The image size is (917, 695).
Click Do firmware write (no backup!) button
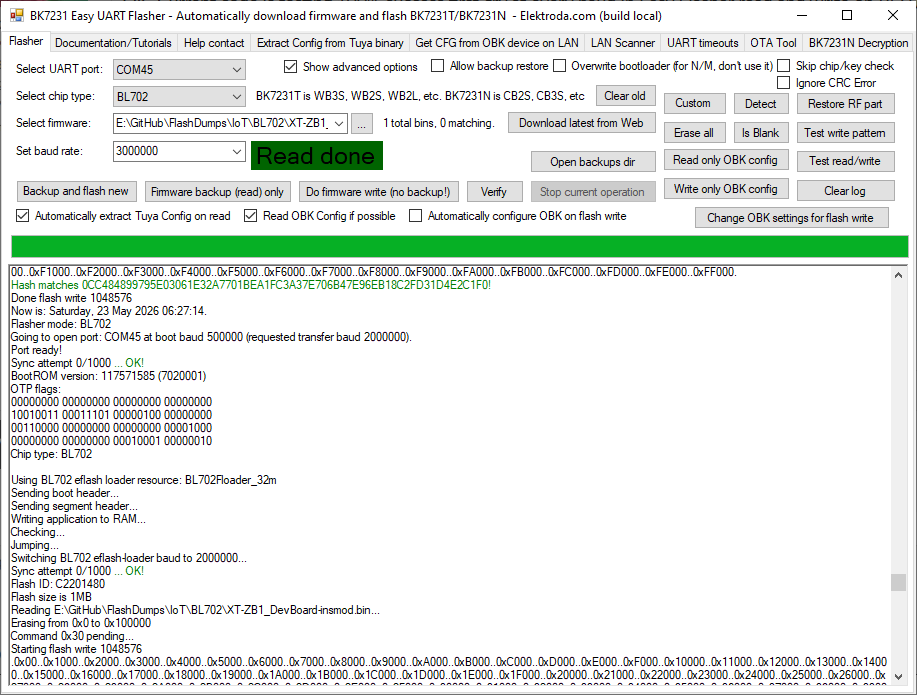(378, 192)
